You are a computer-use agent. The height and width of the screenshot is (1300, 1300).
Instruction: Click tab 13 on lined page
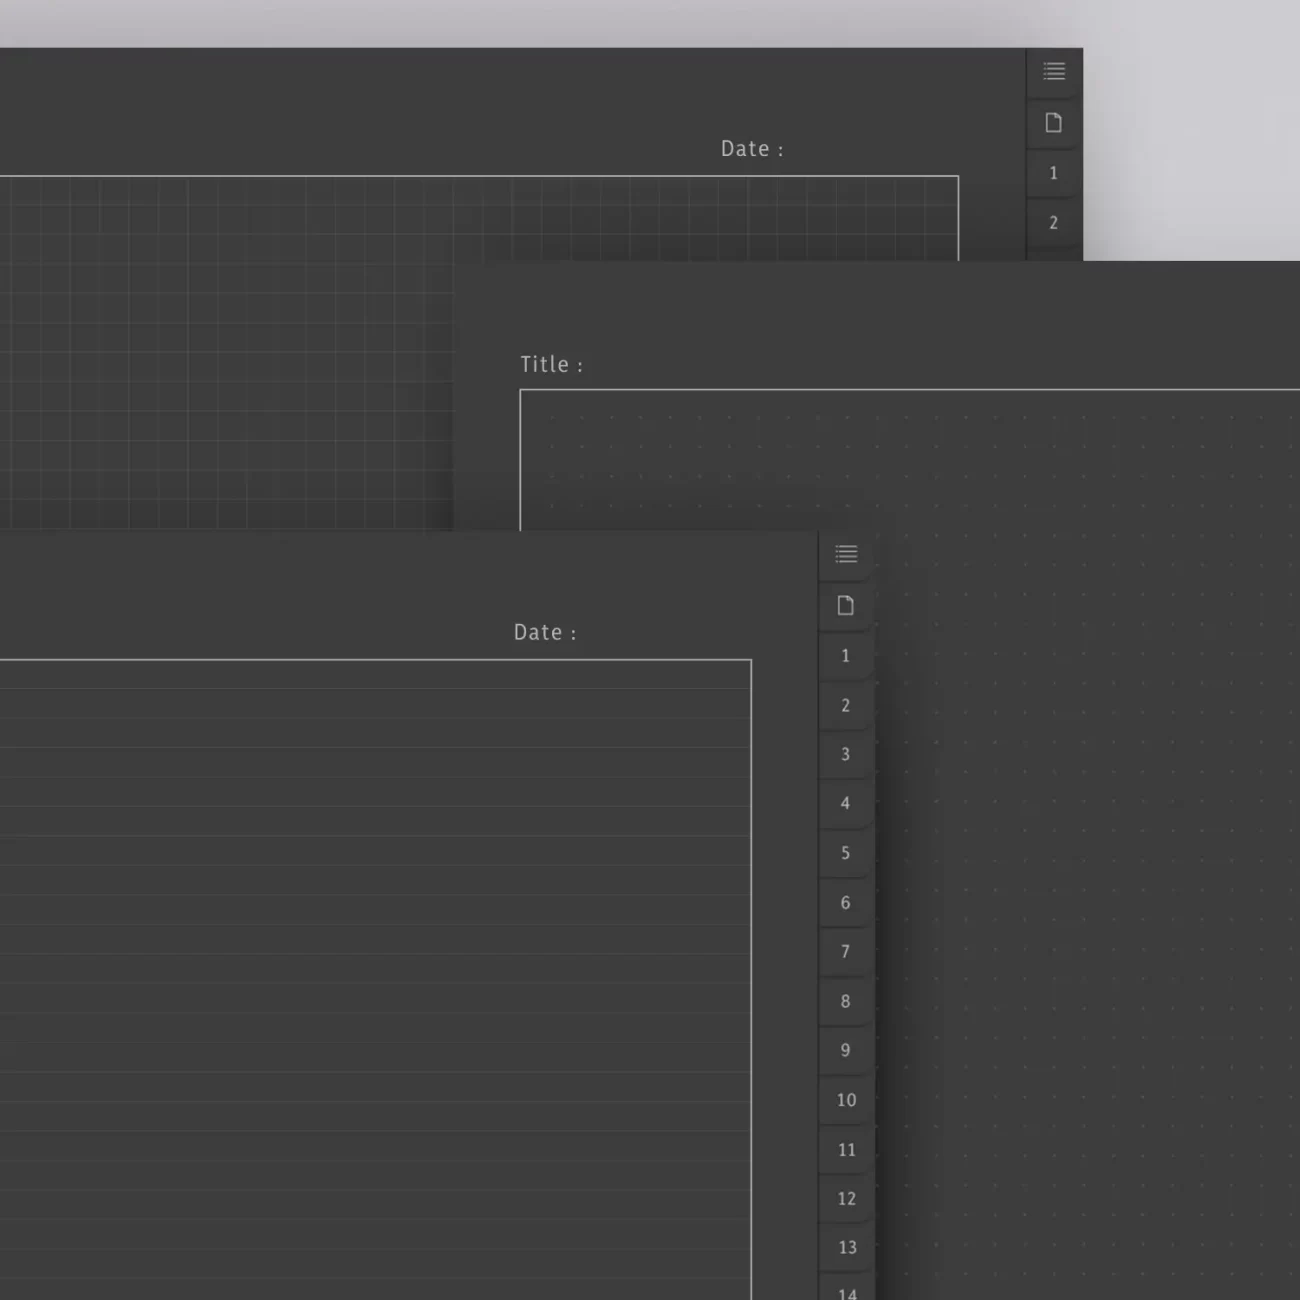[x=846, y=1247]
